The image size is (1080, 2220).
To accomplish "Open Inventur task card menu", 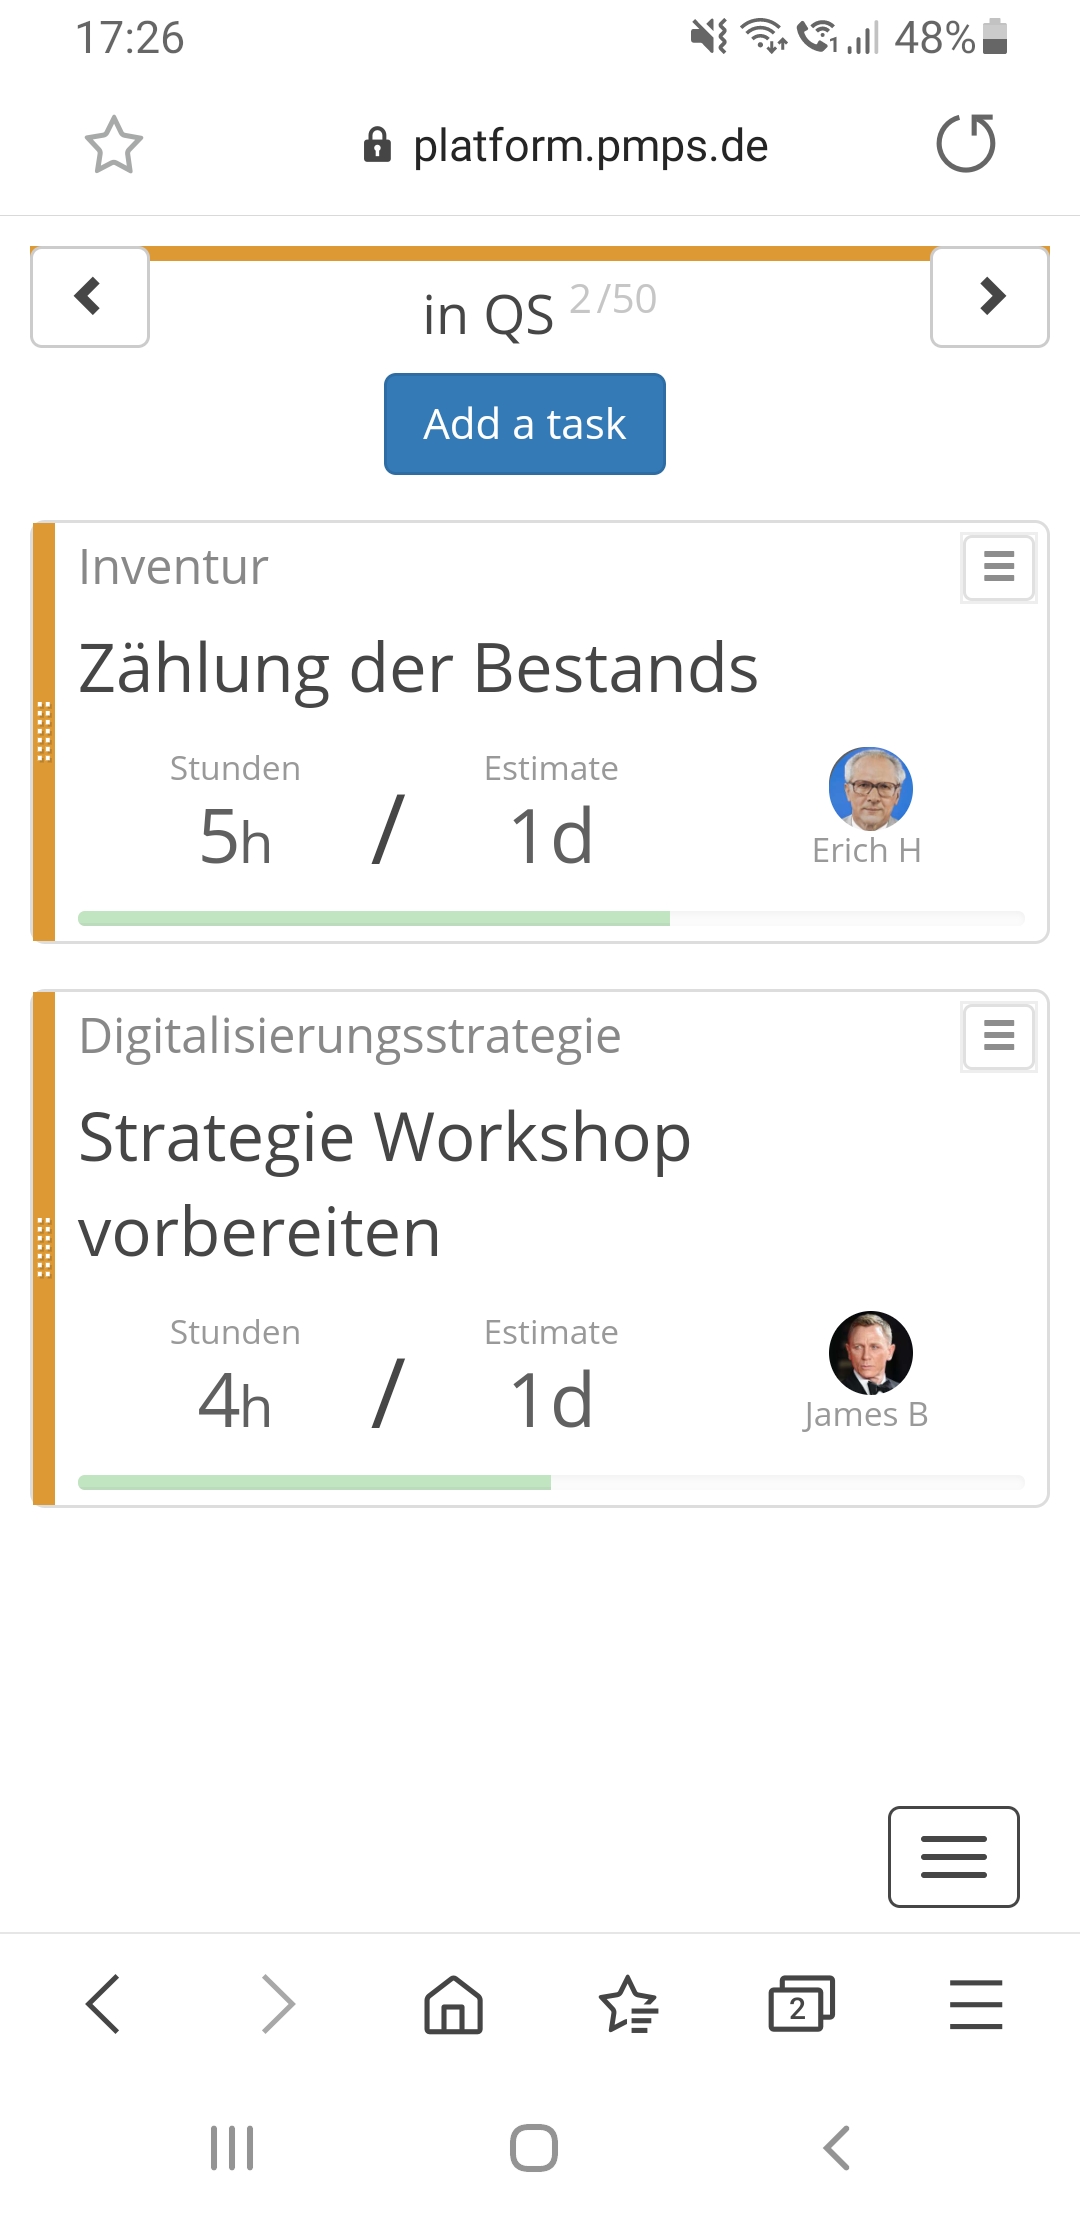I will click(998, 567).
